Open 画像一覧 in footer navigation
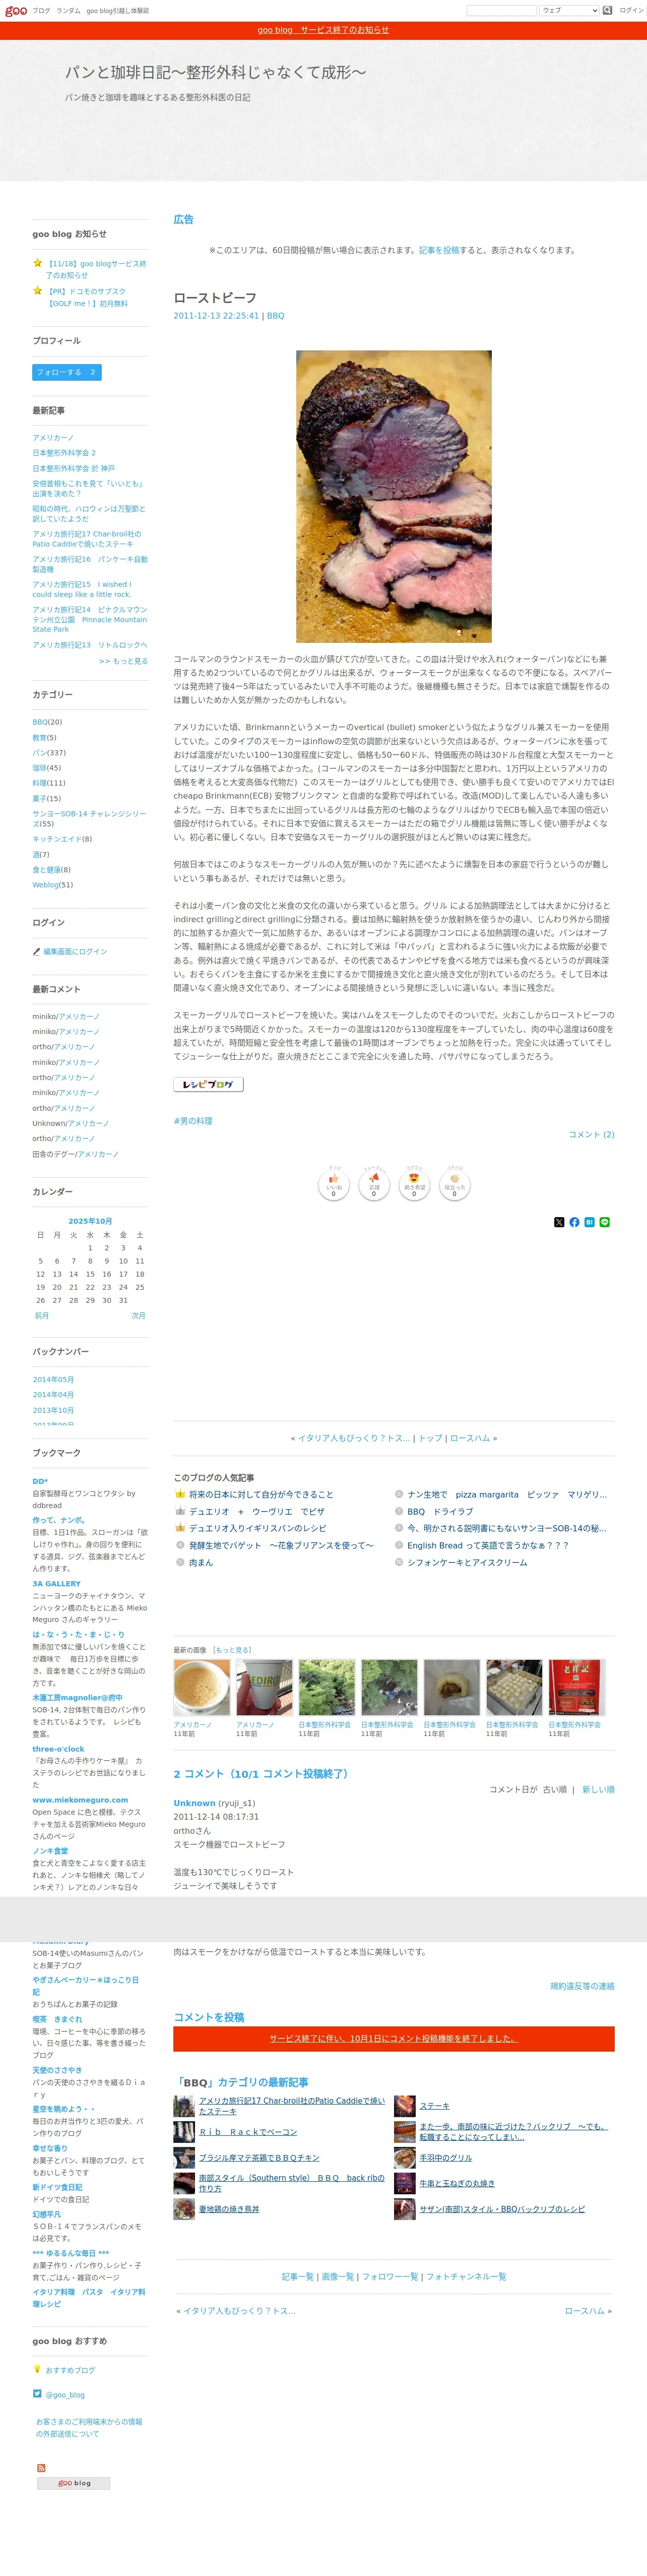The height and width of the screenshot is (2576, 647). tap(337, 2277)
